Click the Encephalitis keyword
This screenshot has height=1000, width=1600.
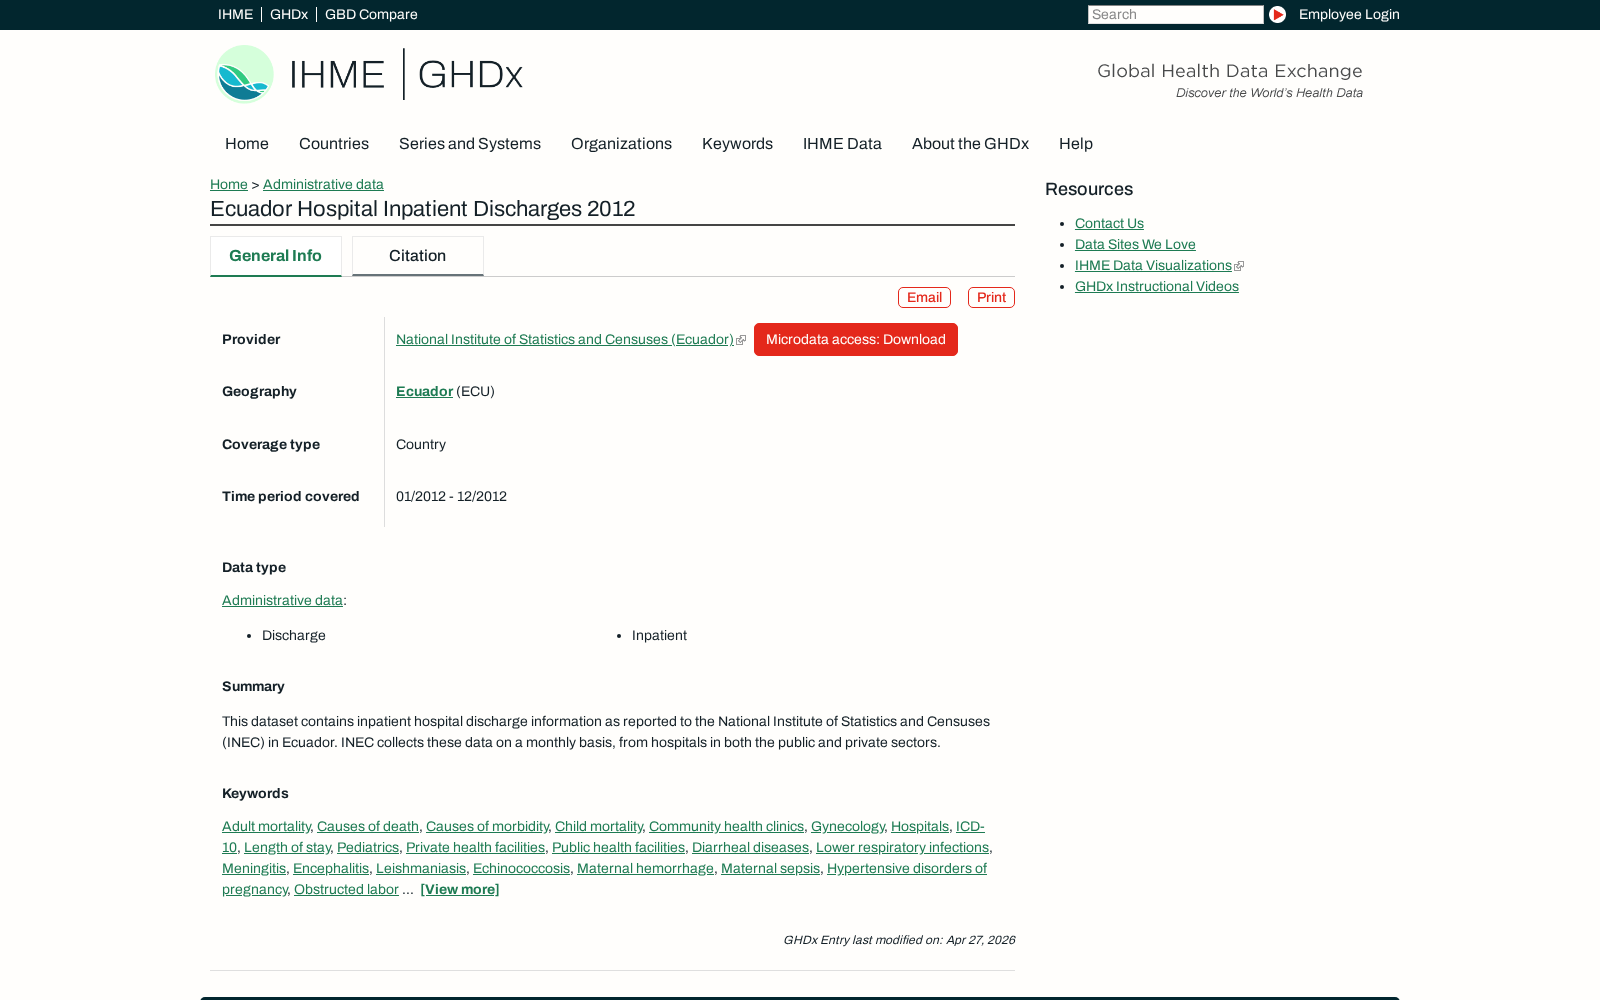click(331, 869)
